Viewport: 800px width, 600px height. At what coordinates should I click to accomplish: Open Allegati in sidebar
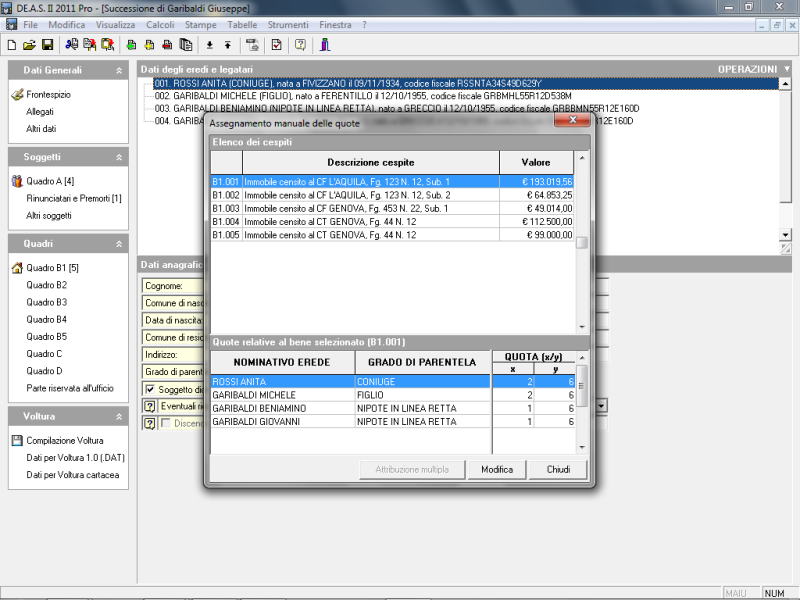pos(40,112)
